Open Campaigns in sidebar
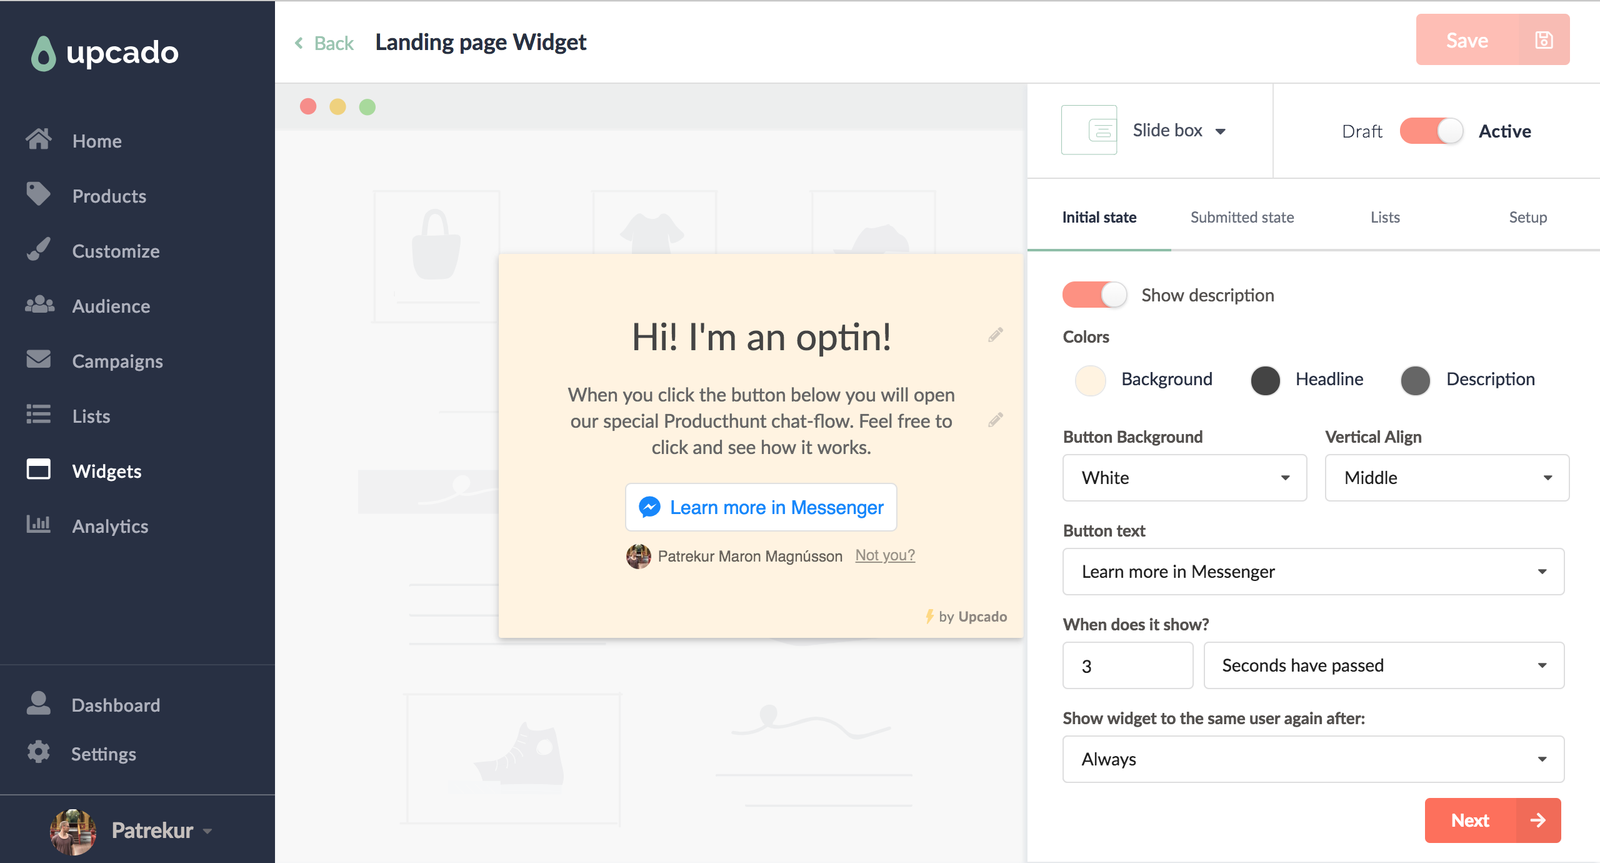The image size is (1600, 863). click(117, 361)
